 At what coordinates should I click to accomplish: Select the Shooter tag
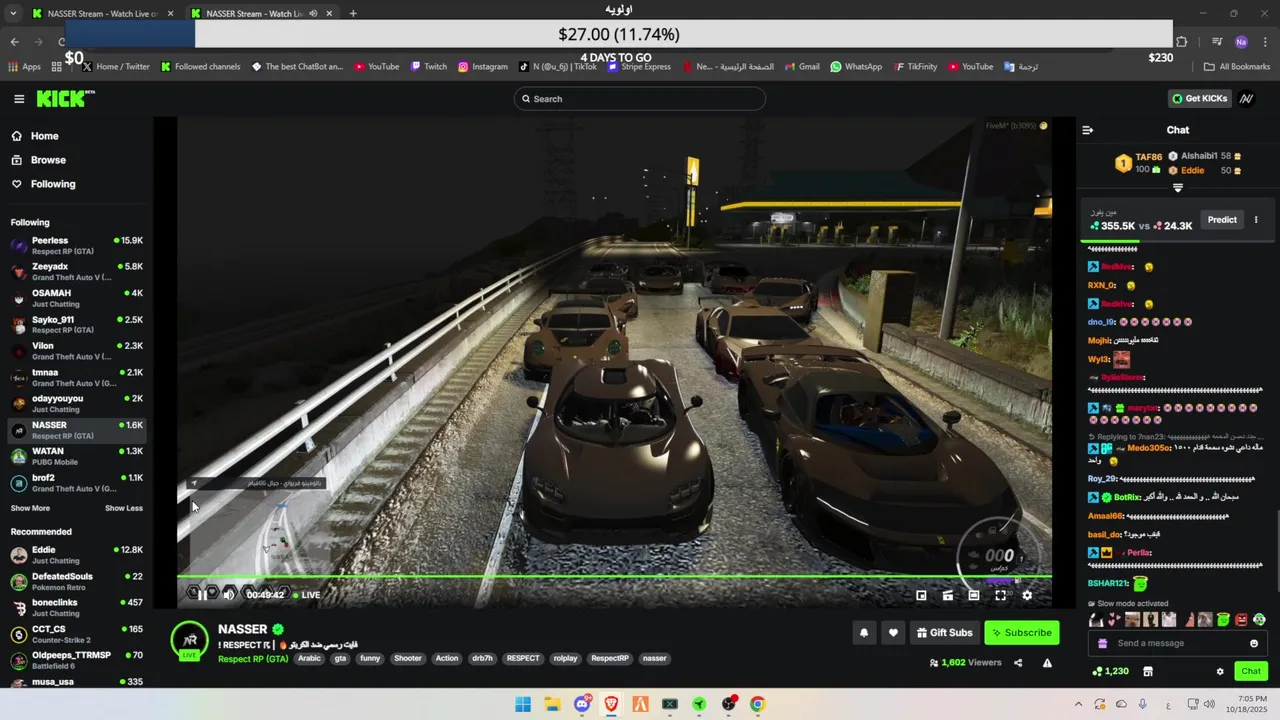(408, 659)
